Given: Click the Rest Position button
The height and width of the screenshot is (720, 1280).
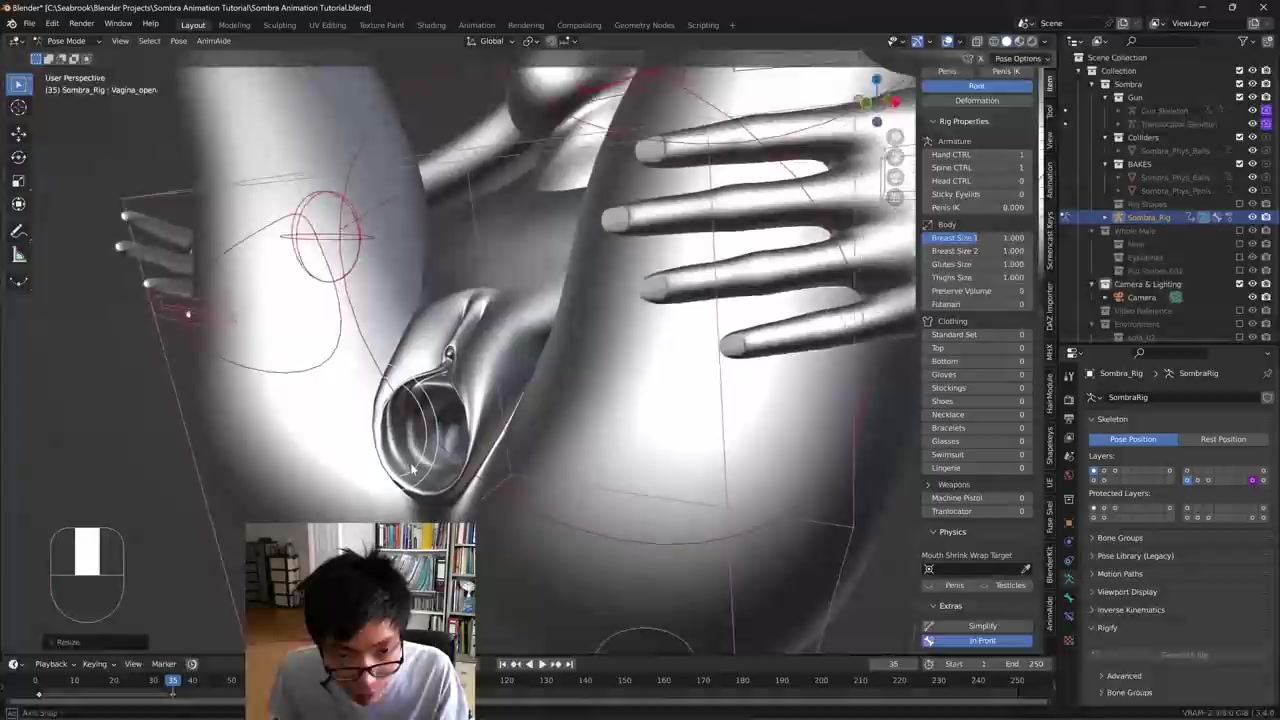Looking at the screenshot, I should (x=1222, y=439).
